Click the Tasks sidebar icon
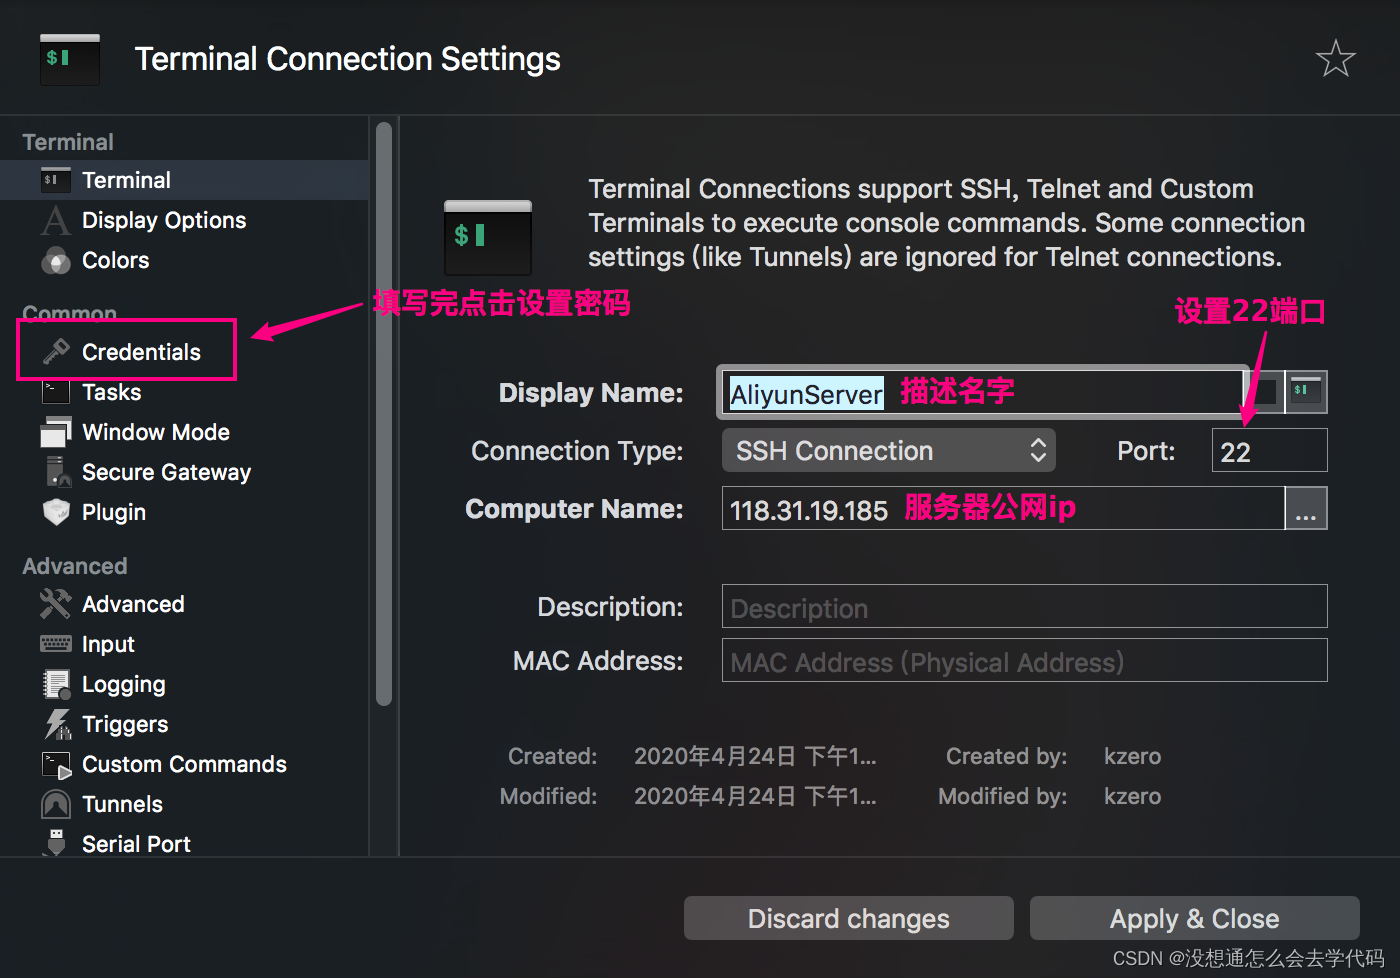 [x=55, y=392]
